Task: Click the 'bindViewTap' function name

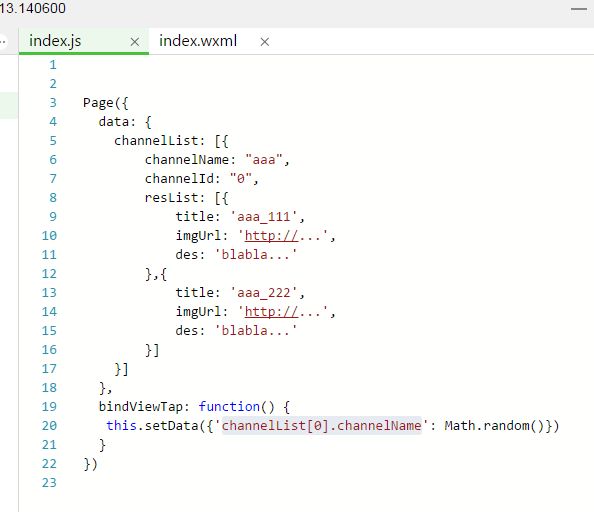Action: point(141,407)
